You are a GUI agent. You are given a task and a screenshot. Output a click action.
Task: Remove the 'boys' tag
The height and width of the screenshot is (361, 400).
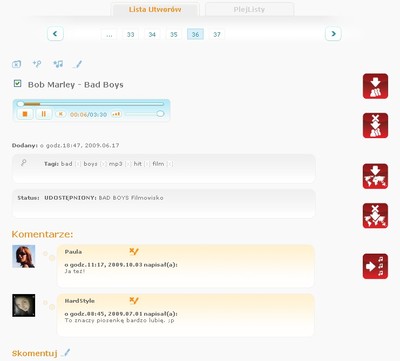[103, 164]
